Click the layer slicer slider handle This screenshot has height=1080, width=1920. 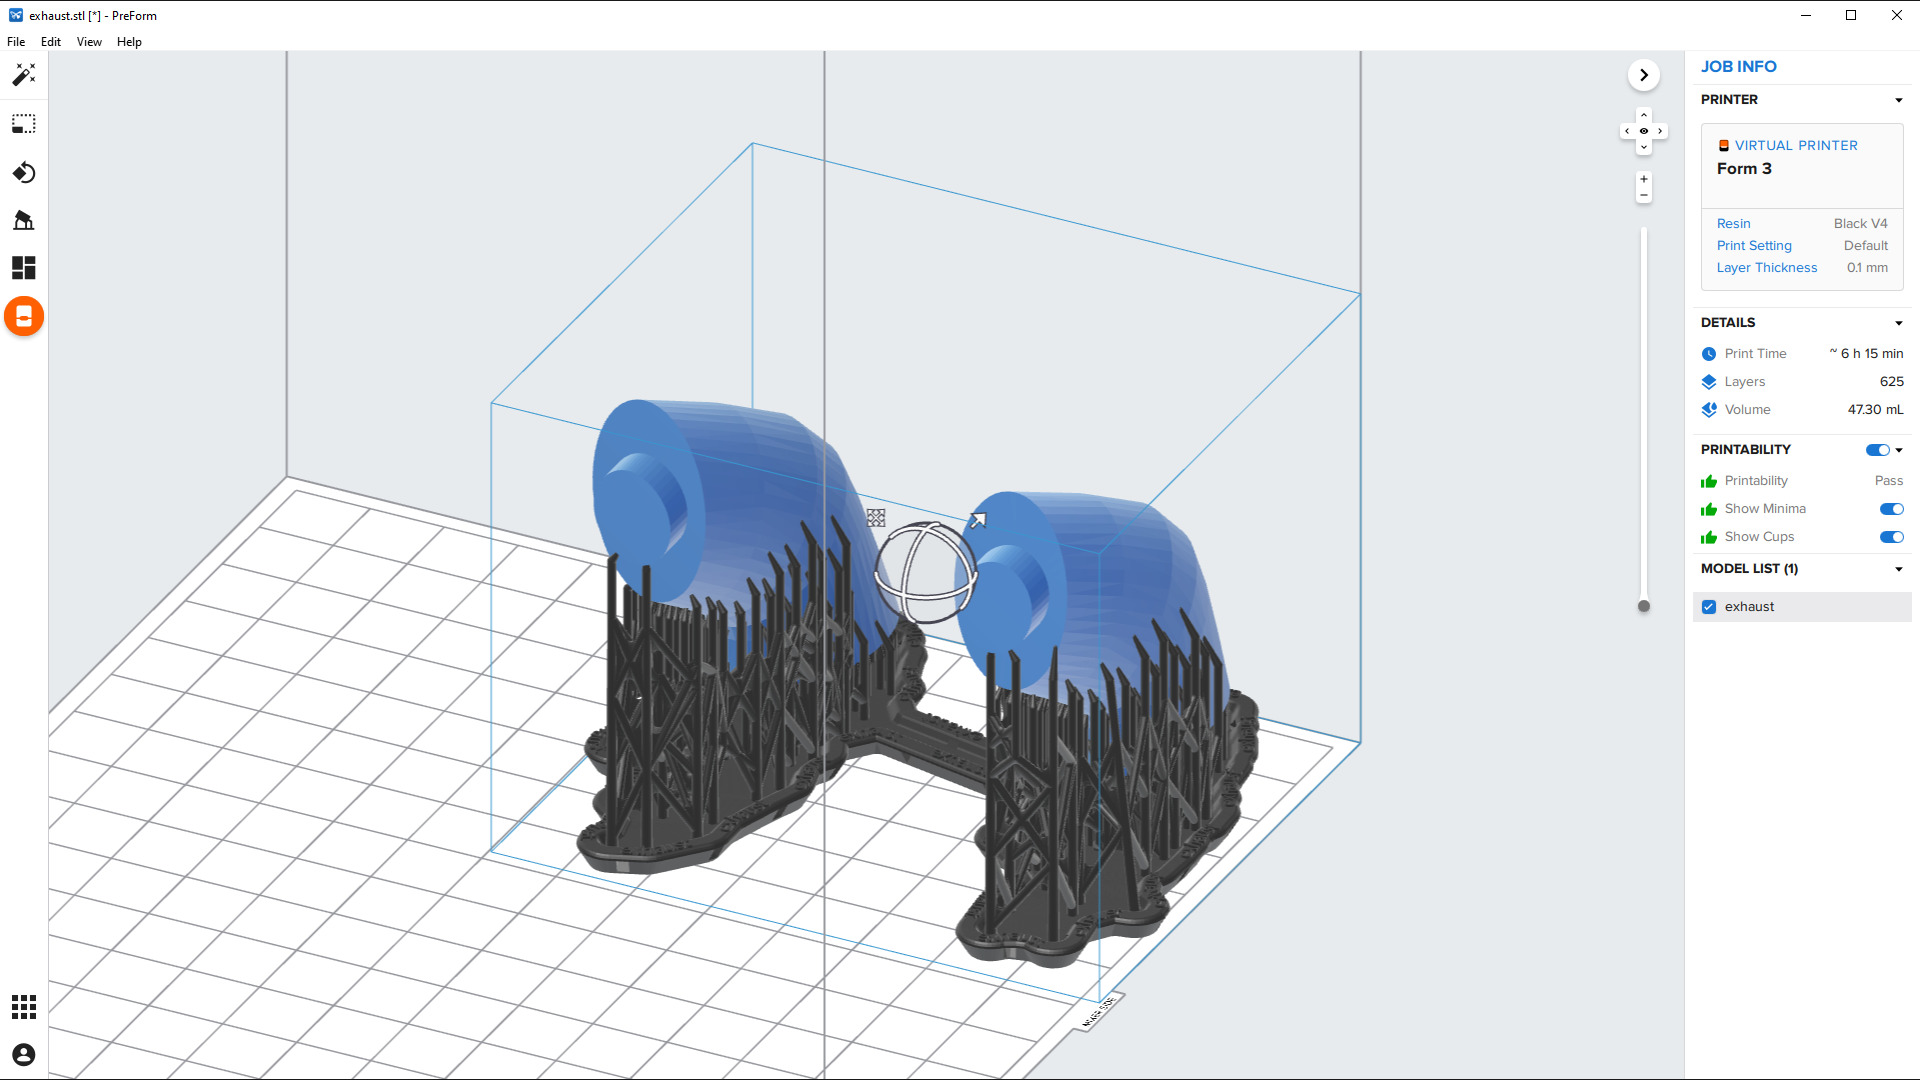tap(1643, 606)
